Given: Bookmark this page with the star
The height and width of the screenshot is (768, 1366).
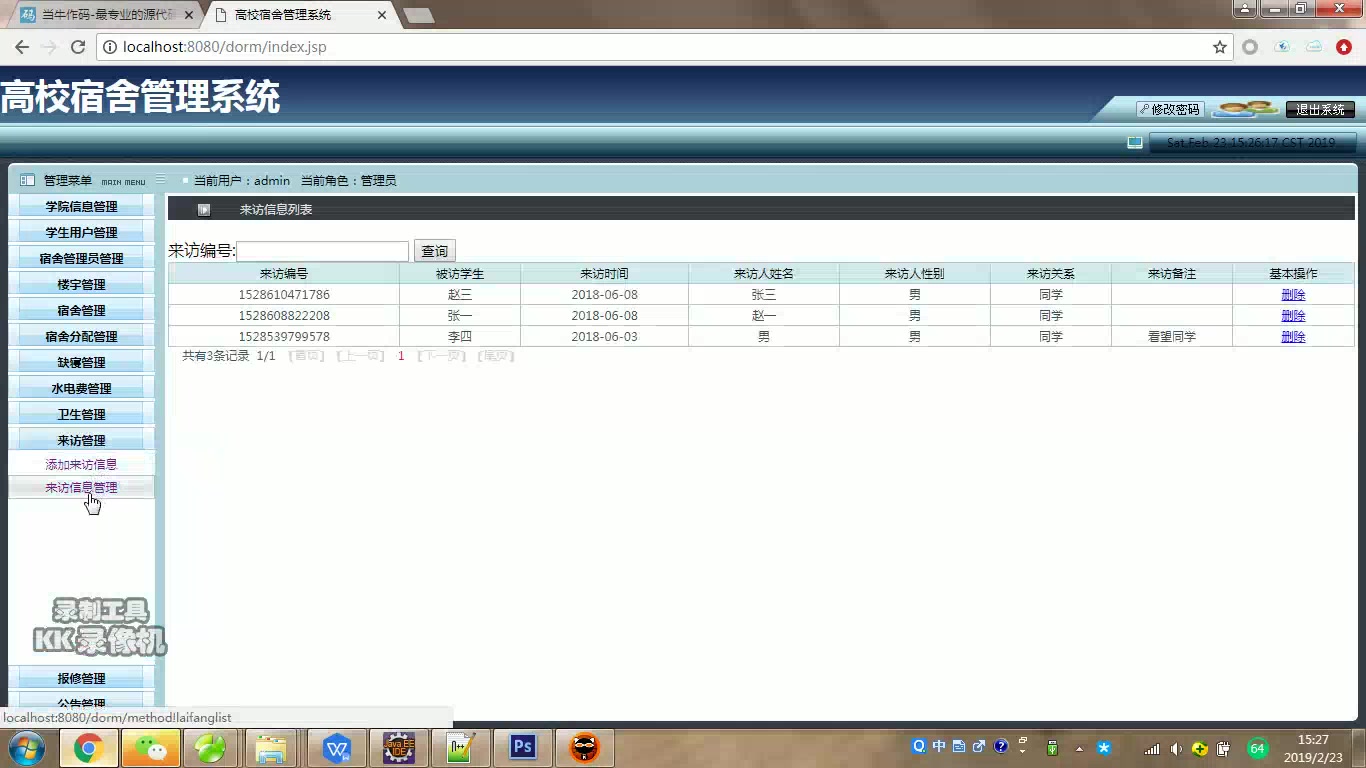Looking at the screenshot, I should [x=1219, y=47].
